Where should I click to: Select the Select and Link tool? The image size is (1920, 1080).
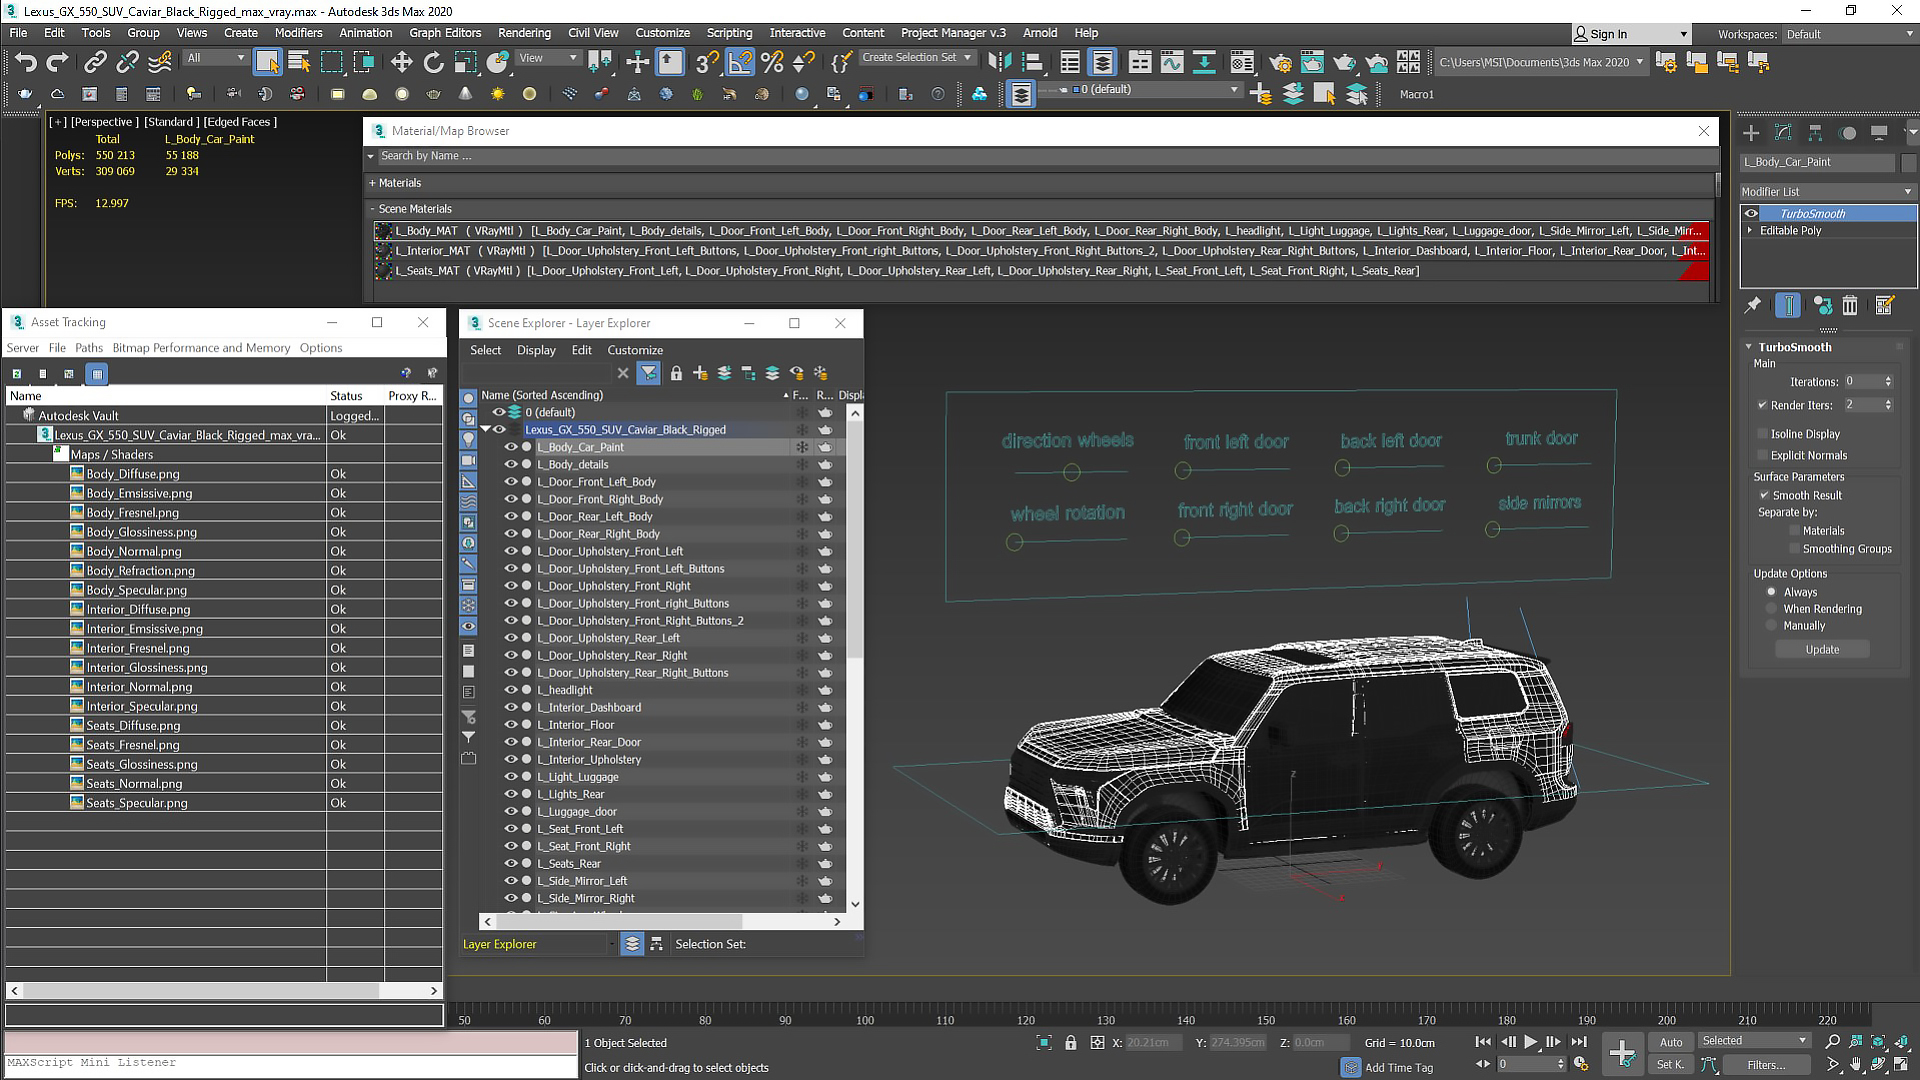(x=95, y=62)
